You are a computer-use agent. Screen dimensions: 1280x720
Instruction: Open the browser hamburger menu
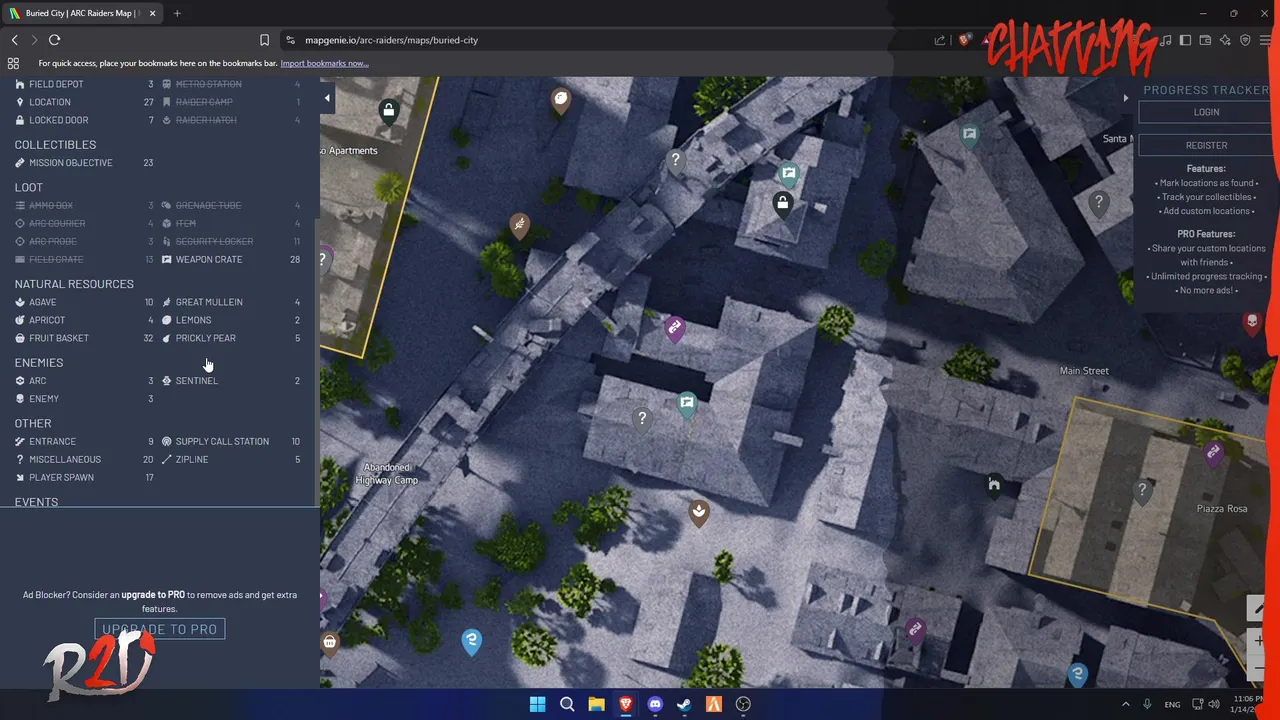[x=1265, y=40]
